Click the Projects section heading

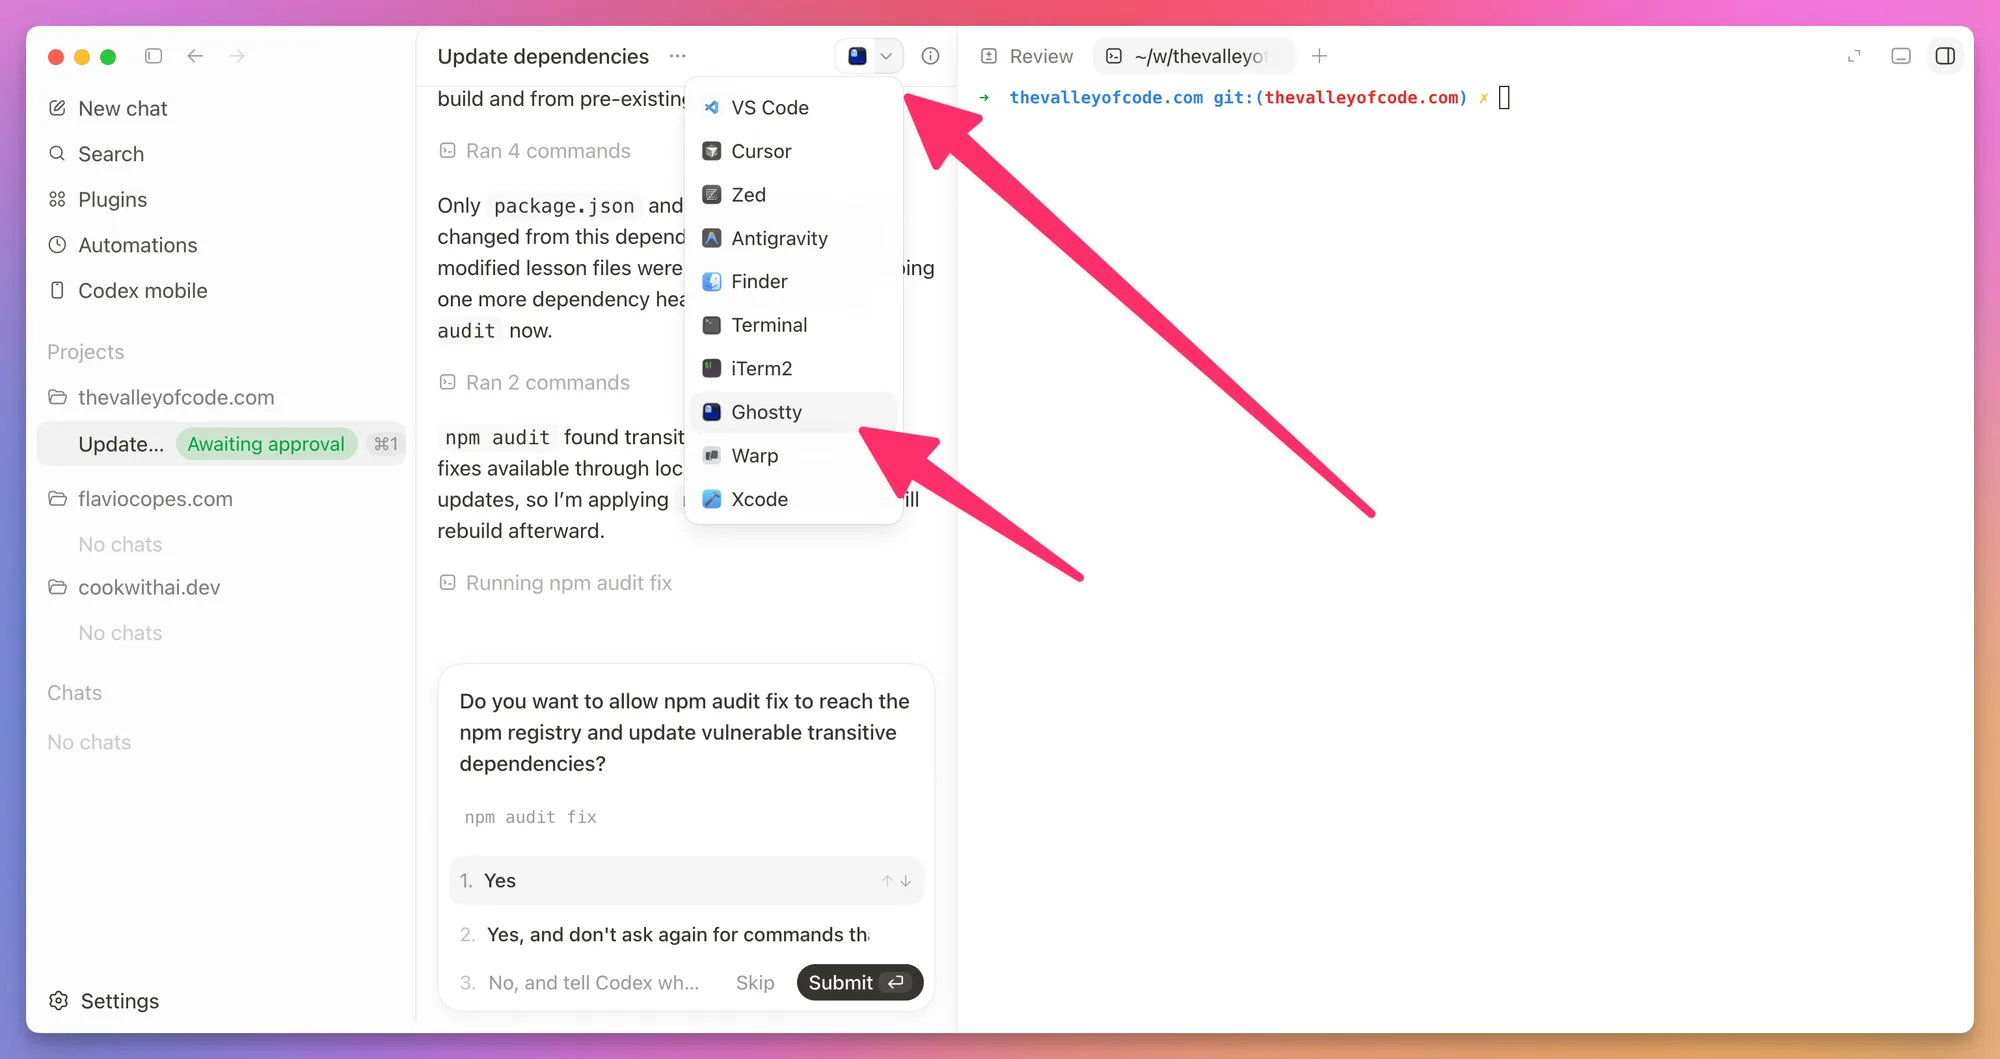86,352
